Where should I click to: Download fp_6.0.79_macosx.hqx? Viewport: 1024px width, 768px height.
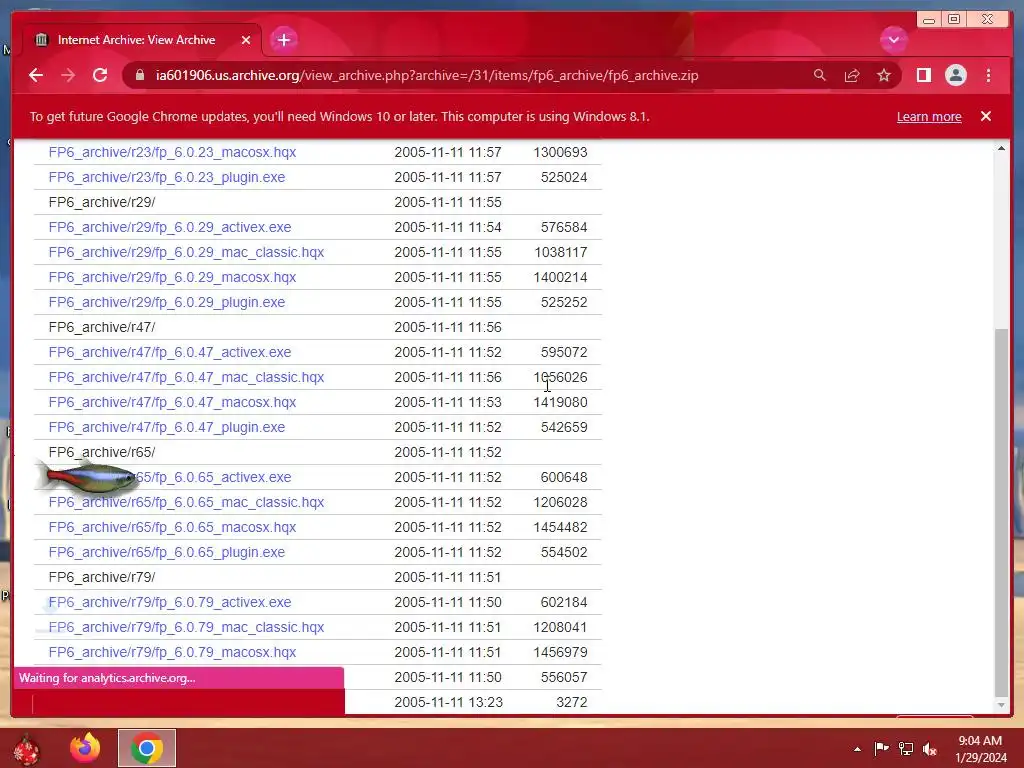click(x=172, y=652)
